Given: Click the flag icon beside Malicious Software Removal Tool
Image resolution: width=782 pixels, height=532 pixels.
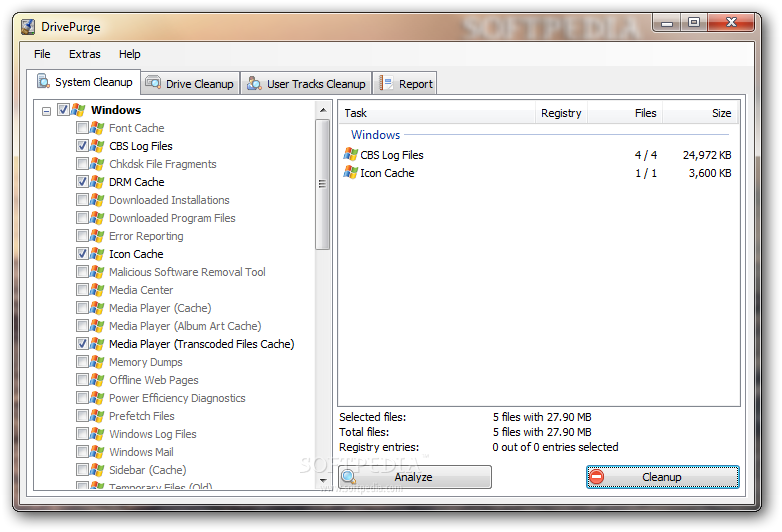Looking at the screenshot, I should tap(97, 272).
